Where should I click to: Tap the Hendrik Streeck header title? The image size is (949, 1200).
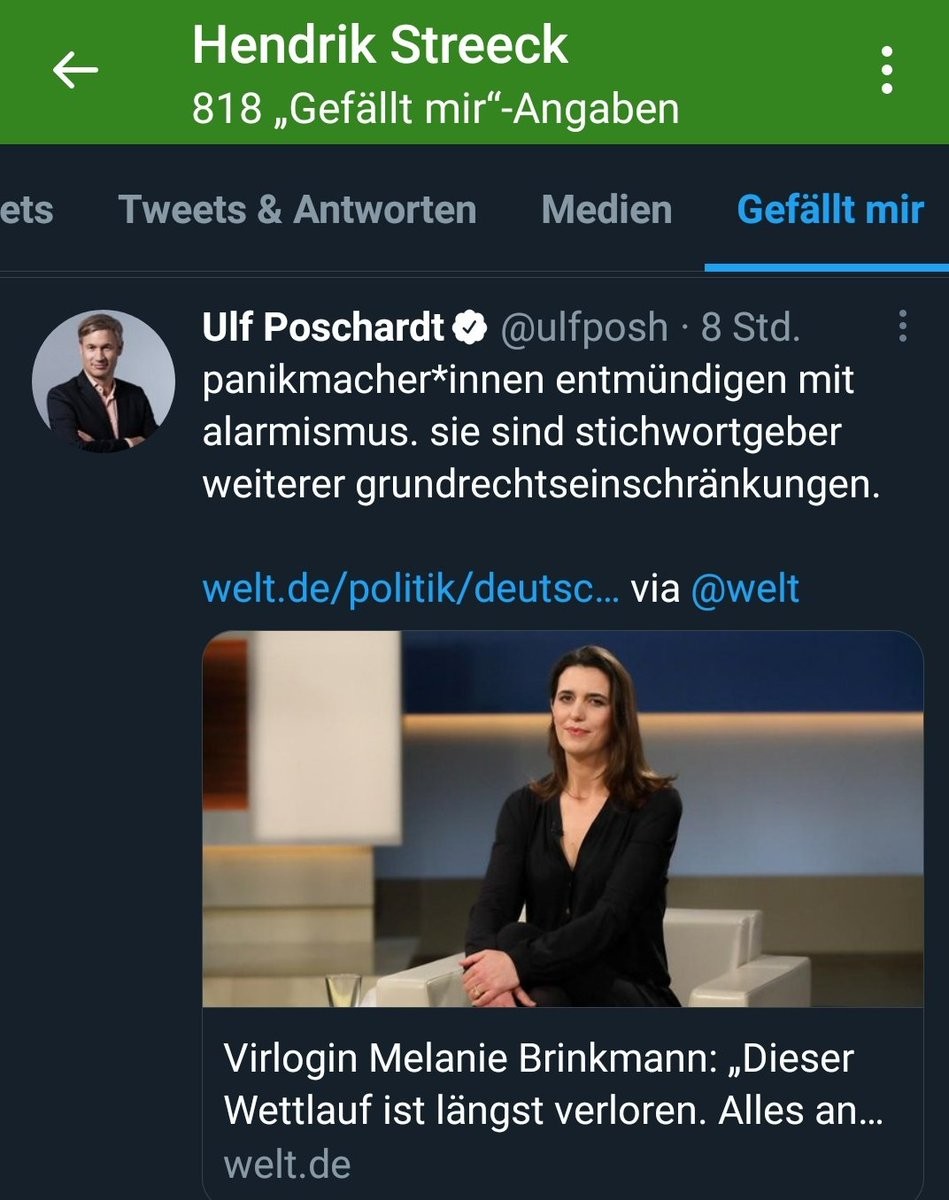coord(379,46)
